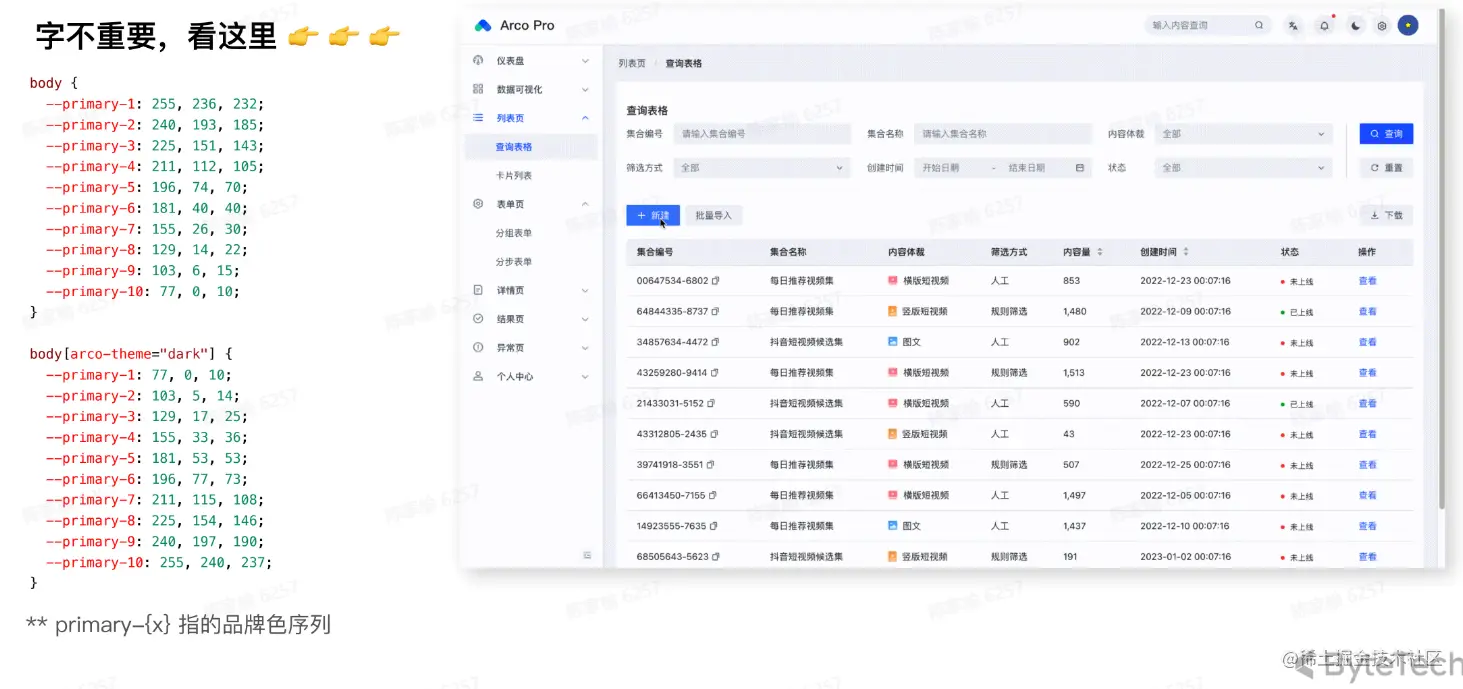Click the blue 查询 search button
1463x689 pixels.
click(1386, 134)
